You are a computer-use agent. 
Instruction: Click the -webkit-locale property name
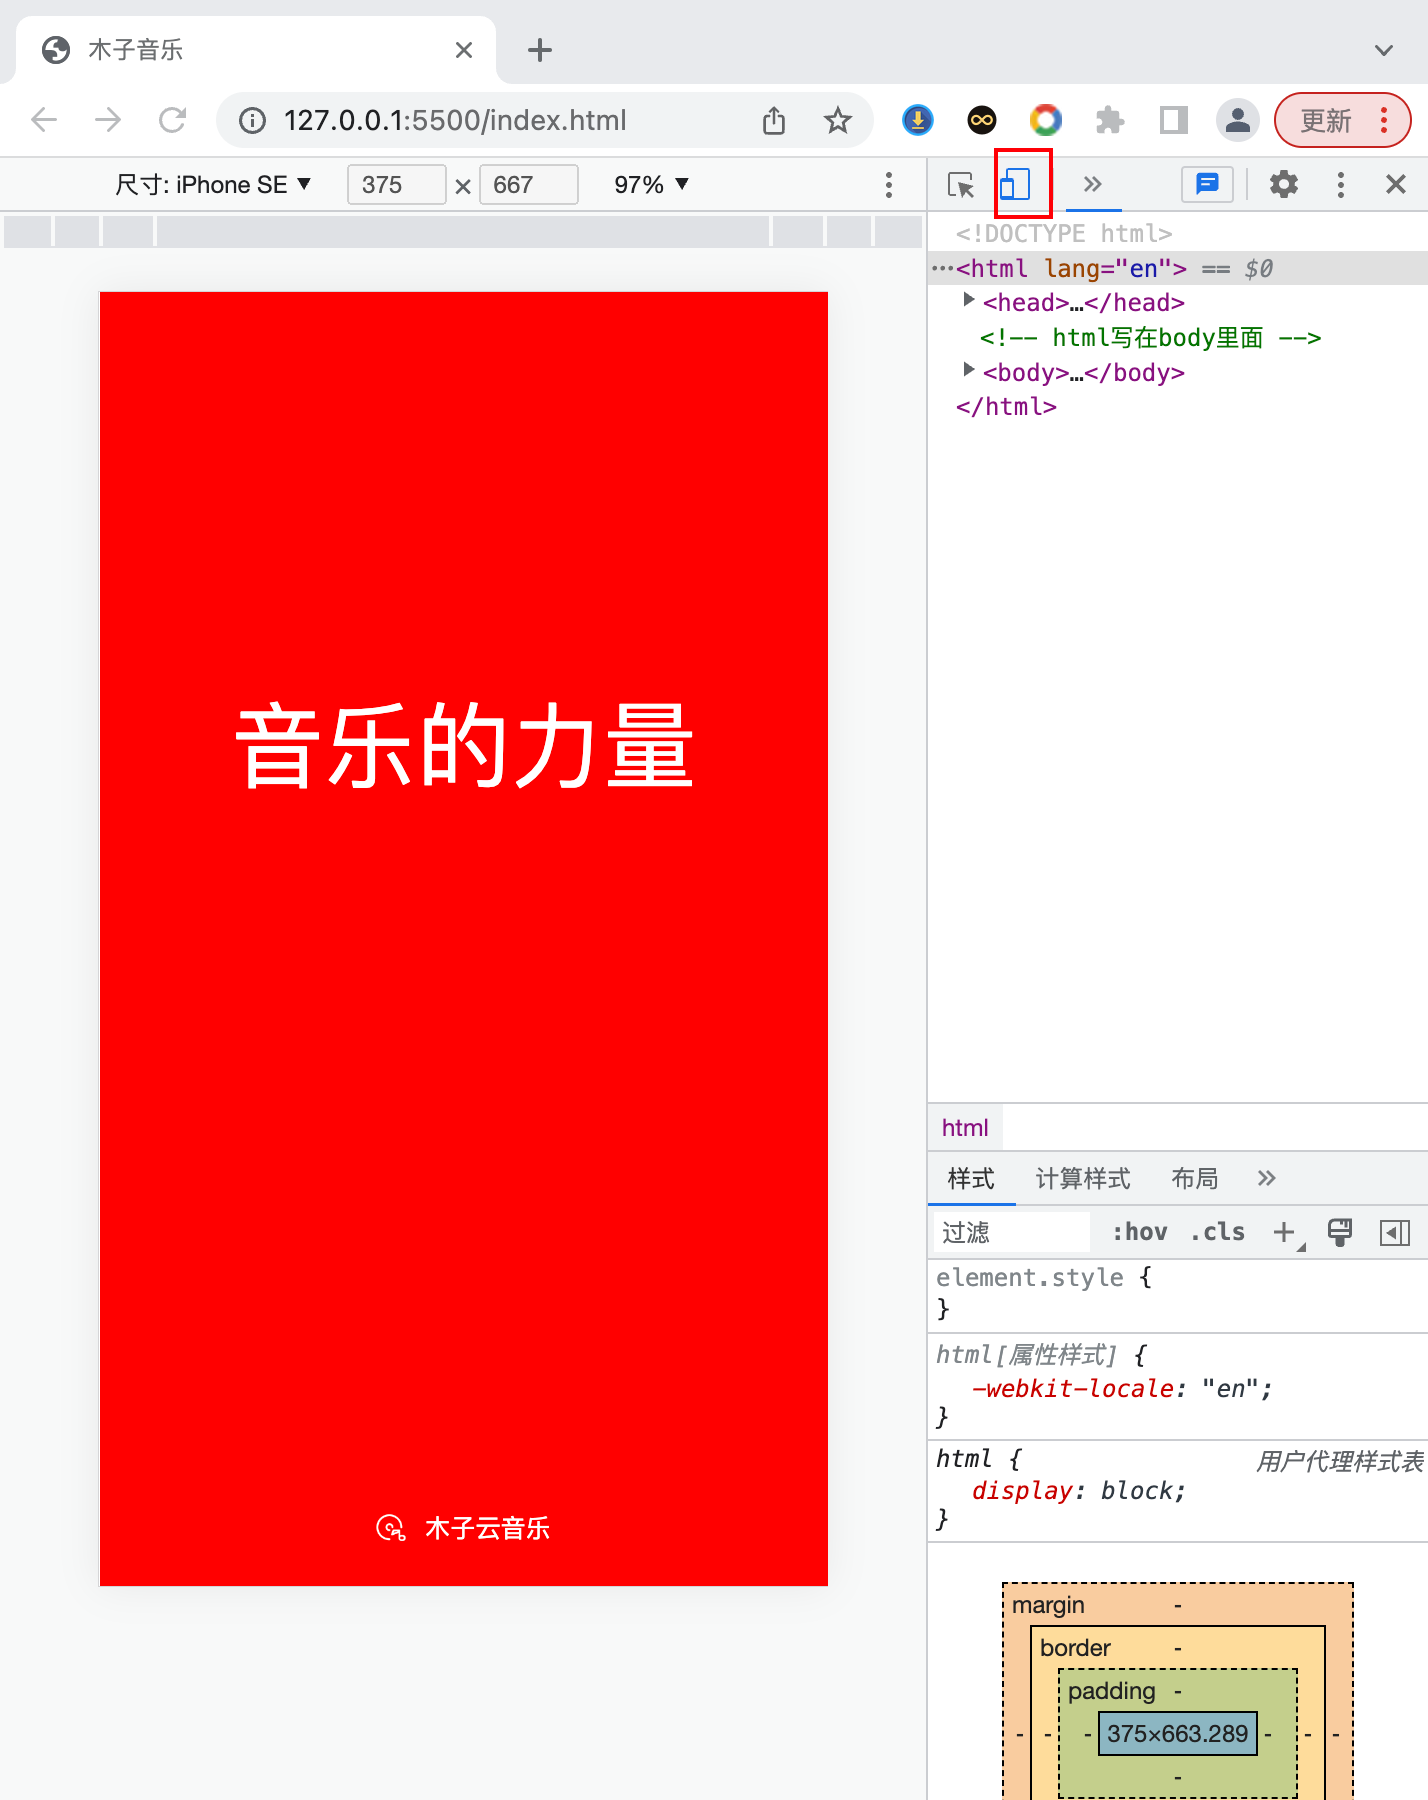pos(1073,1389)
